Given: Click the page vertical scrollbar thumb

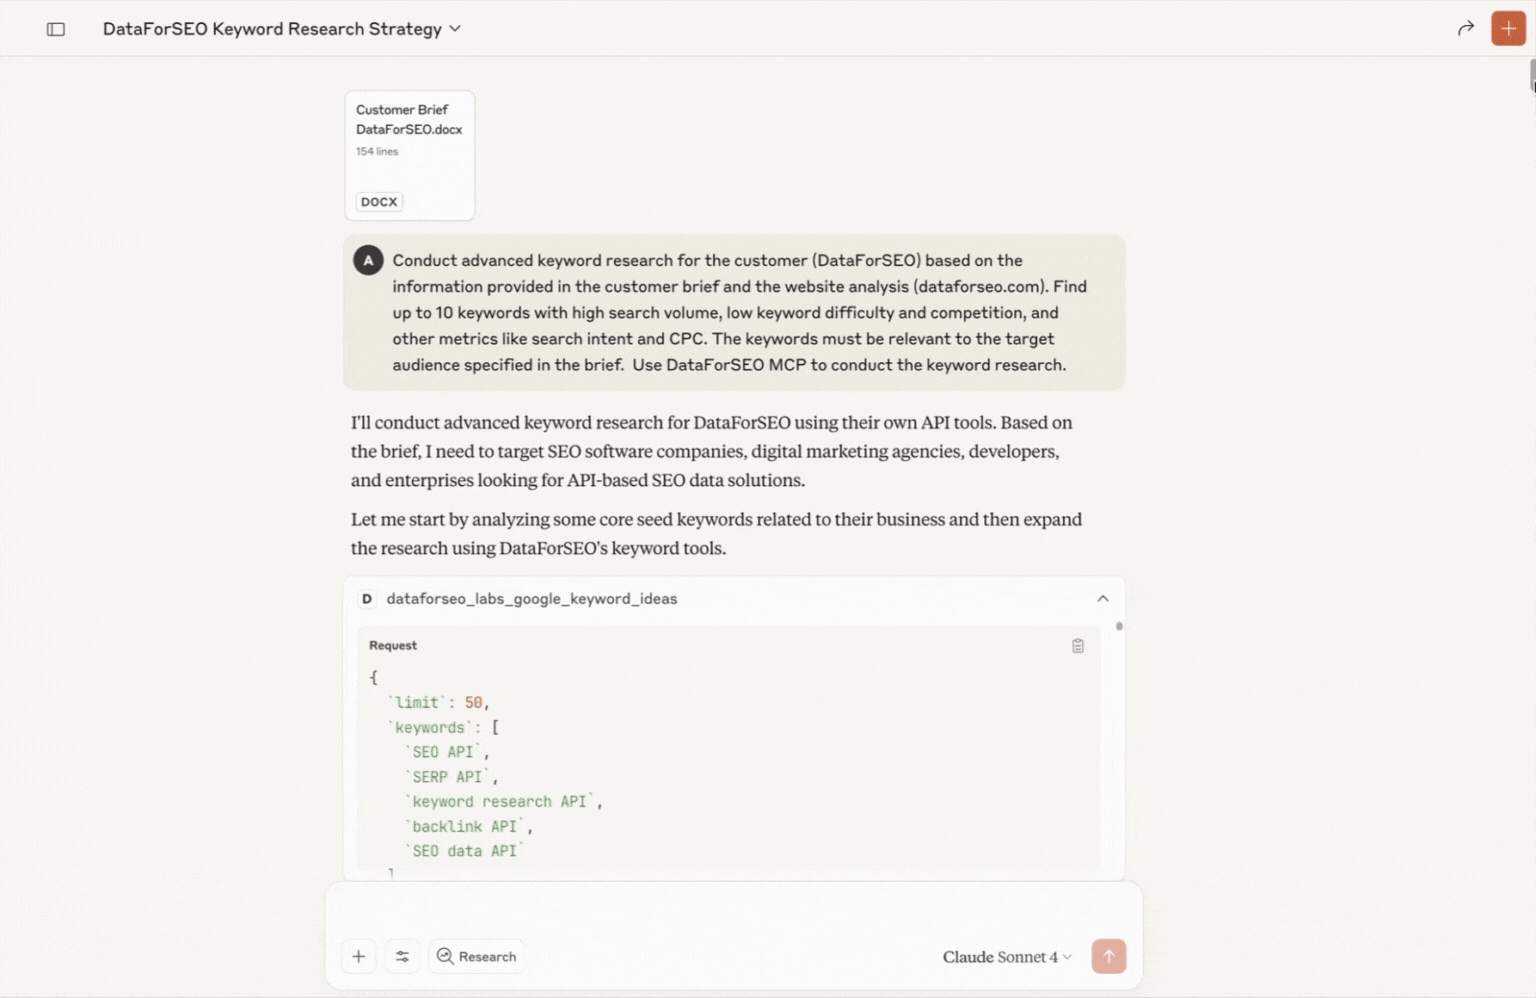Looking at the screenshot, I should tap(1532, 76).
